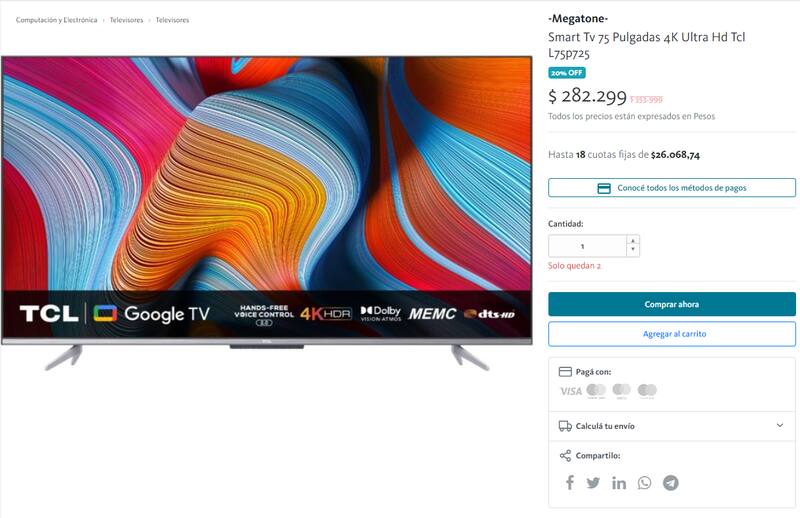800x518 pixels.
Task: Click the Visa payment logo
Action: tap(571, 391)
